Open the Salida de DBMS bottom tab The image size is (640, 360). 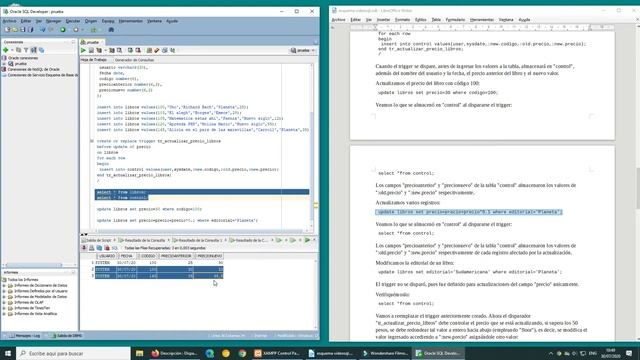(x=67, y=336)
